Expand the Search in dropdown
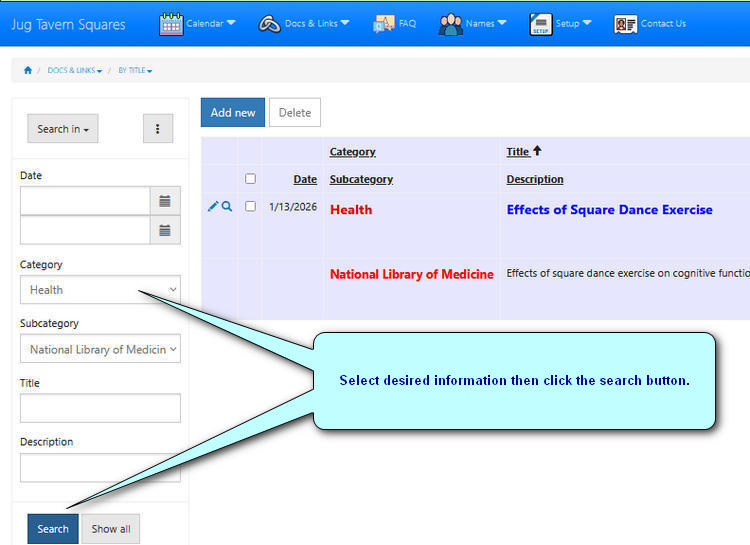The height and width of the screenshot is (545, 750). pos(62,129)
